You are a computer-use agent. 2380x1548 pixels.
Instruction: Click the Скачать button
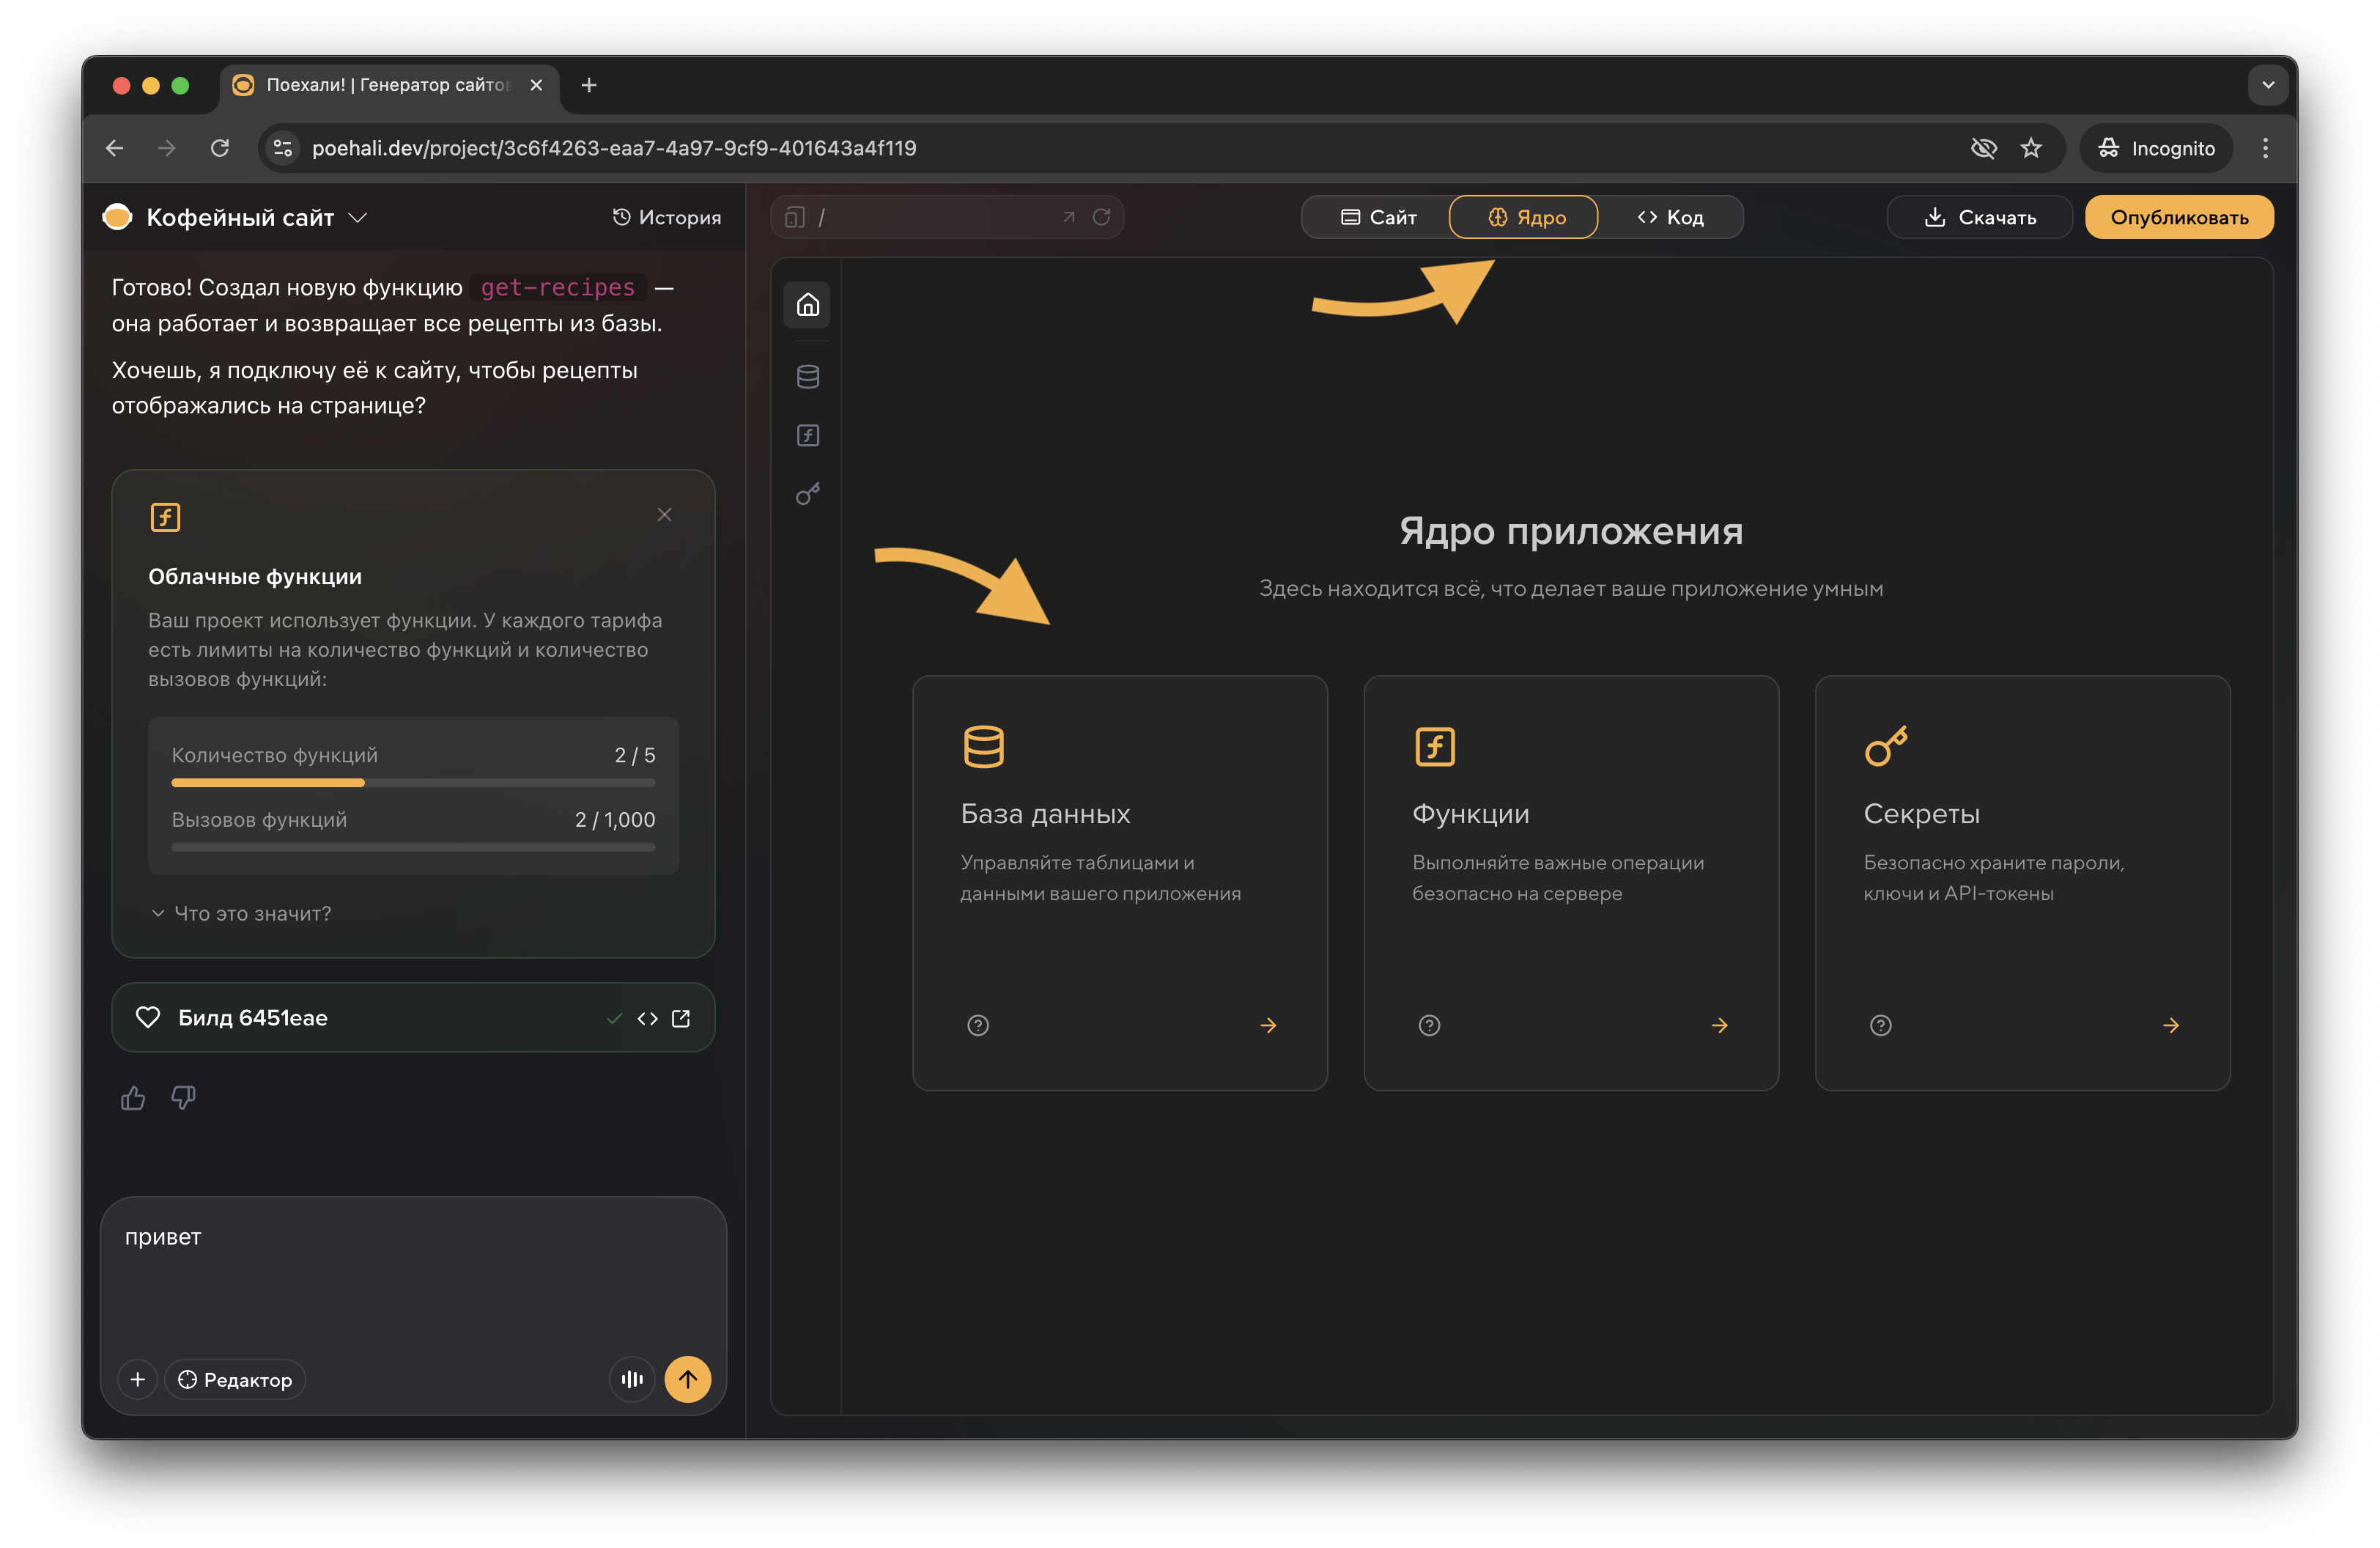click(1979, 217)
